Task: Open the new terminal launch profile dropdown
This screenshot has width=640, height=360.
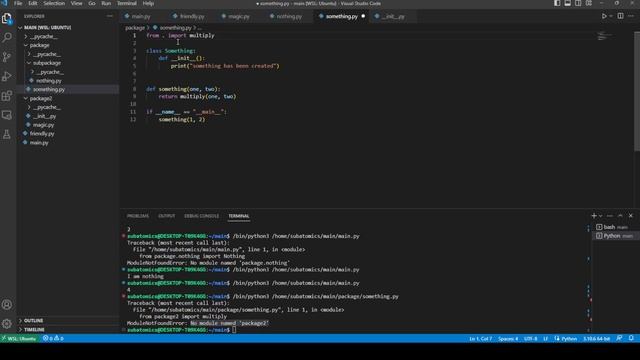Action: [x=600, y=216]
